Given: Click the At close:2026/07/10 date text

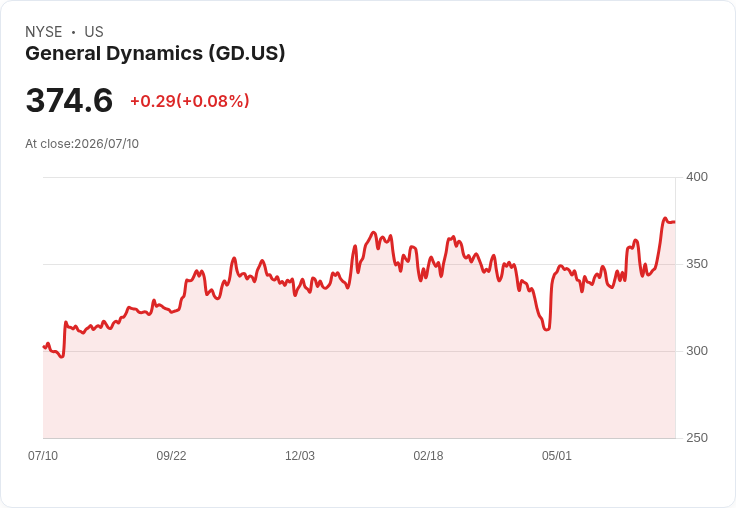Looking at the screenshot, I should (82, 144).
